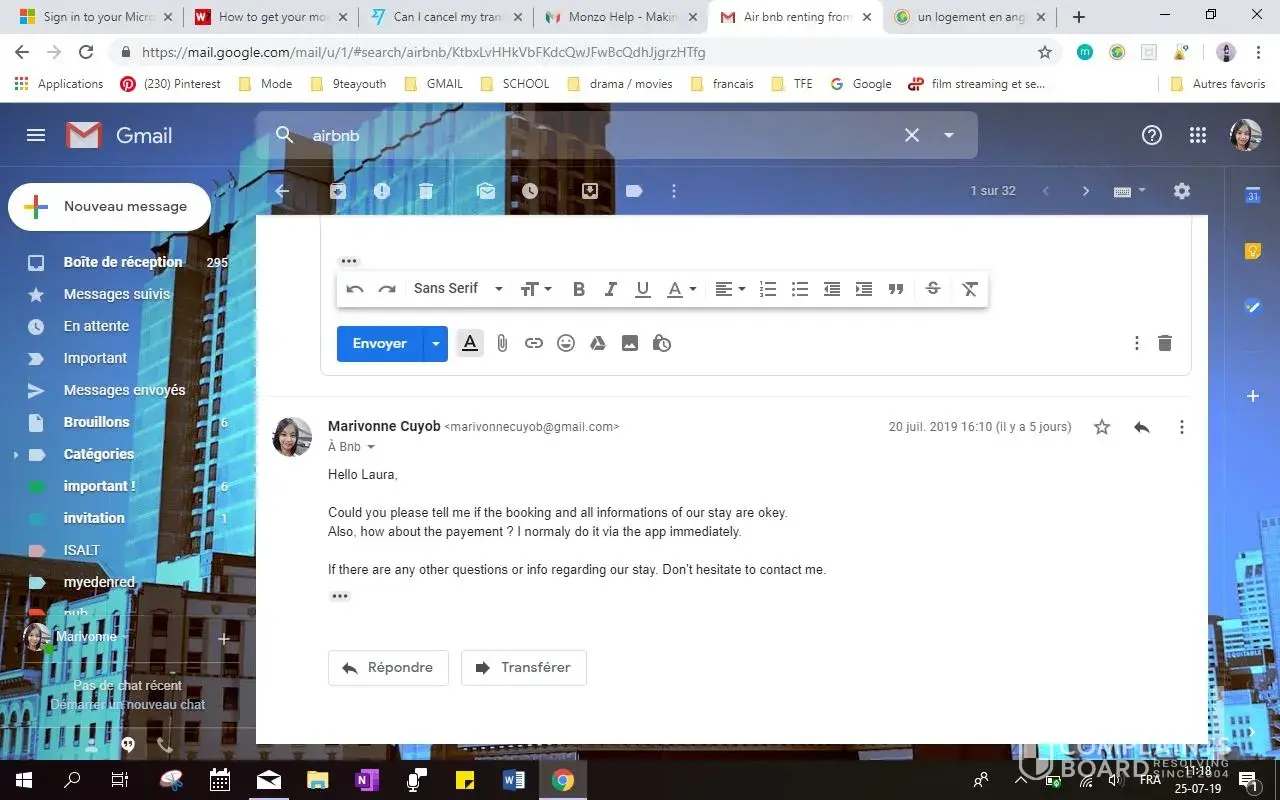This screenshot has height=800, width=1280.
Task: Open the Boîte de réception folder
Action: (x=122, y=262)
